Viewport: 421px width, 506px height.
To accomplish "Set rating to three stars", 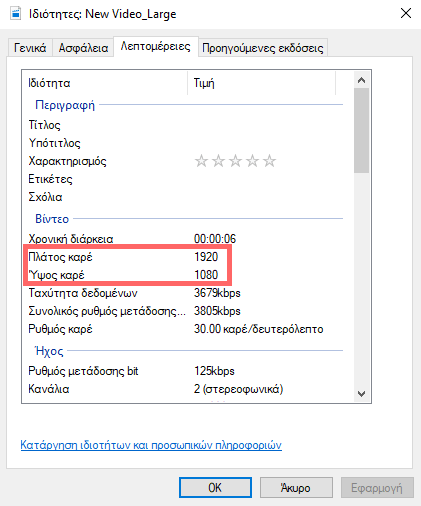I will click(235, 161).
